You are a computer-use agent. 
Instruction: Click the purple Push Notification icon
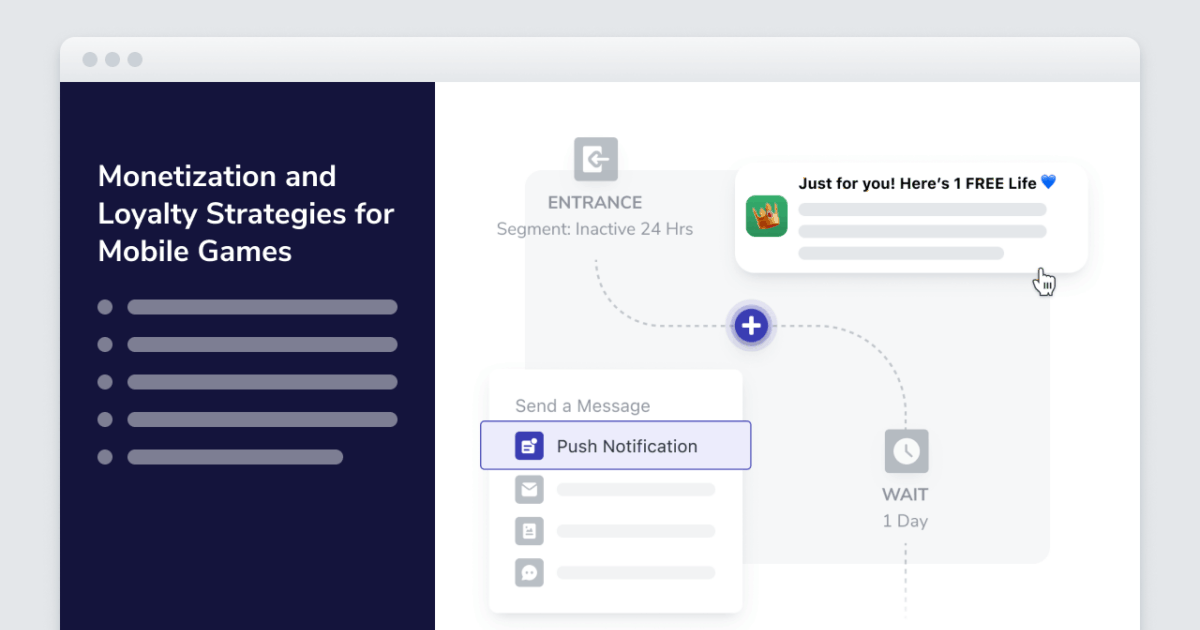pyautogui.click(x=529, y=446)
